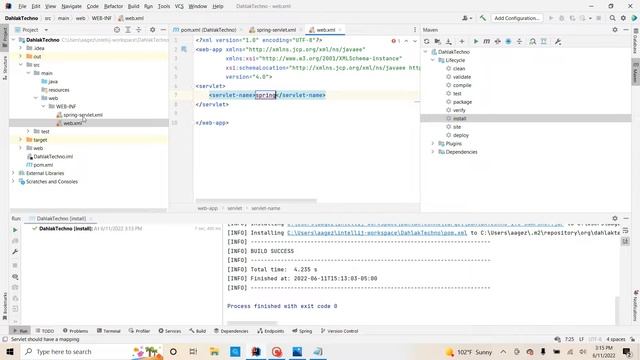Select spring-servlet.xml in project tree
The image size is (640, 360).
[83, 115]
